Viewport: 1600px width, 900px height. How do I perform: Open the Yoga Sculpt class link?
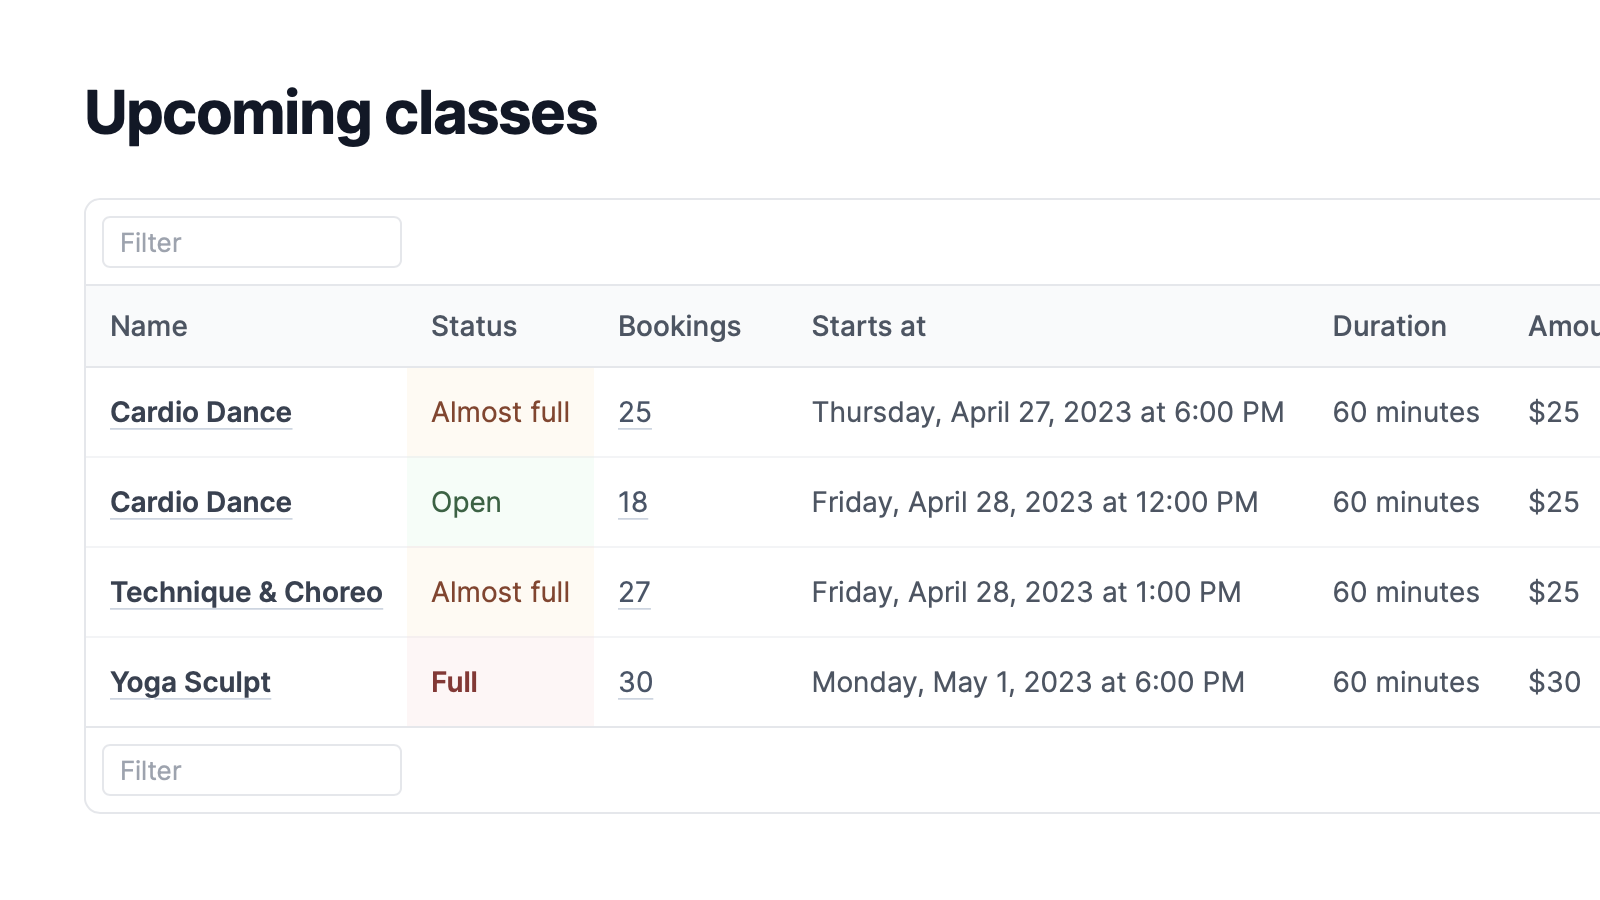[x=190, y=682]
